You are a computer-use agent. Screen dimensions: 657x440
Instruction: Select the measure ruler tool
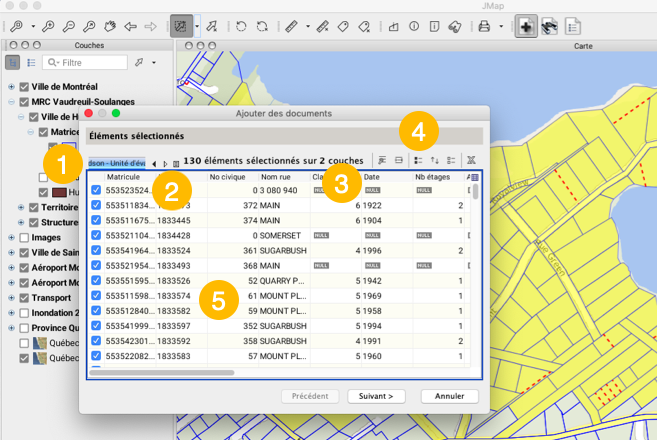(x=291, y=26)
